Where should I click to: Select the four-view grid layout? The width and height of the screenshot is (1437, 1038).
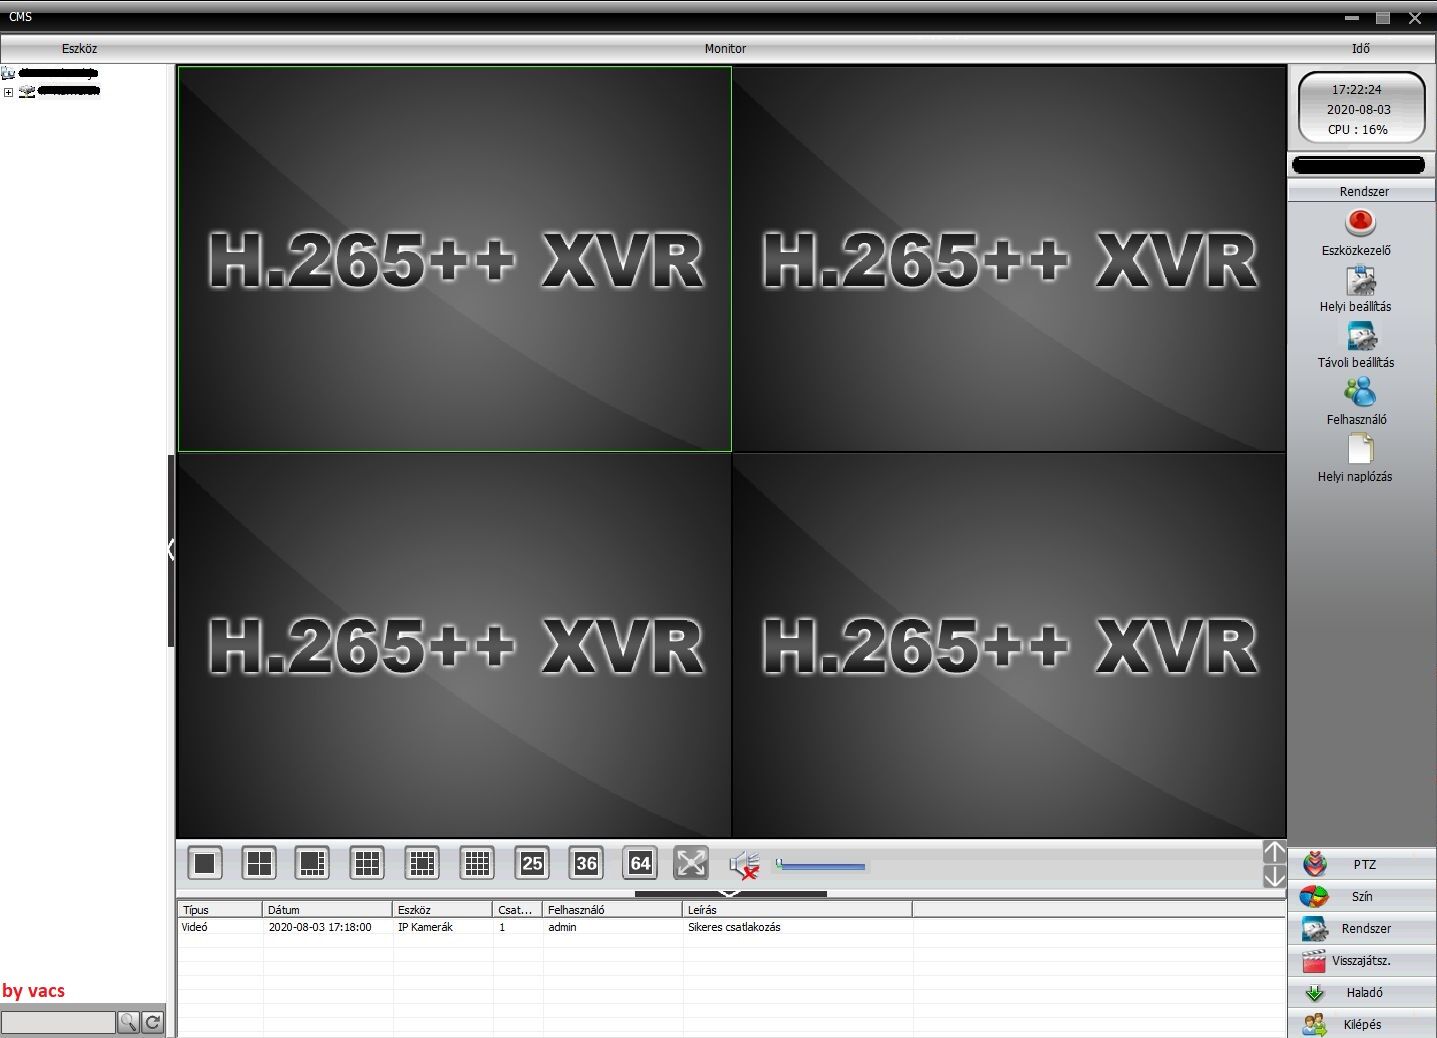259,863
